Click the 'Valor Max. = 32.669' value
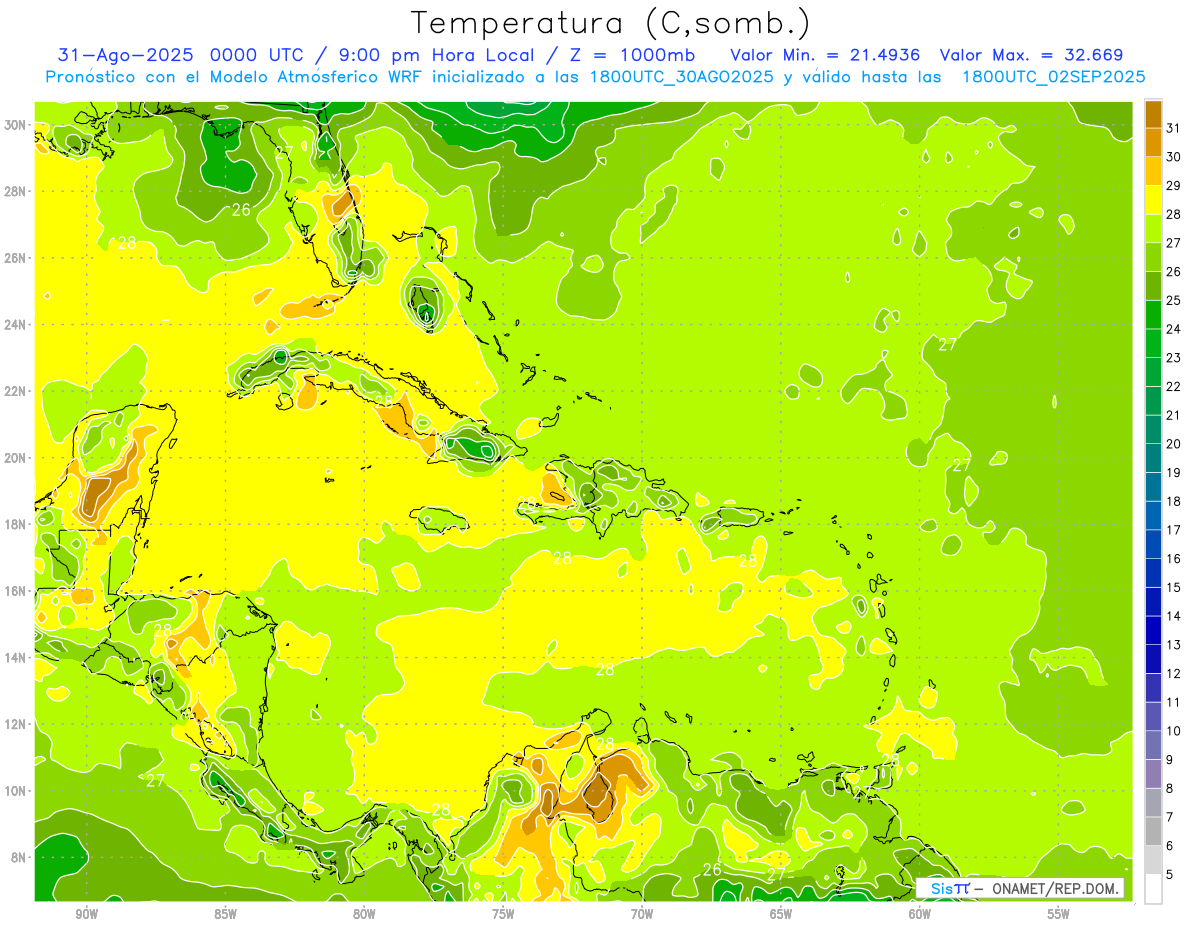Screen dimensions: 1200x927 1032,55
